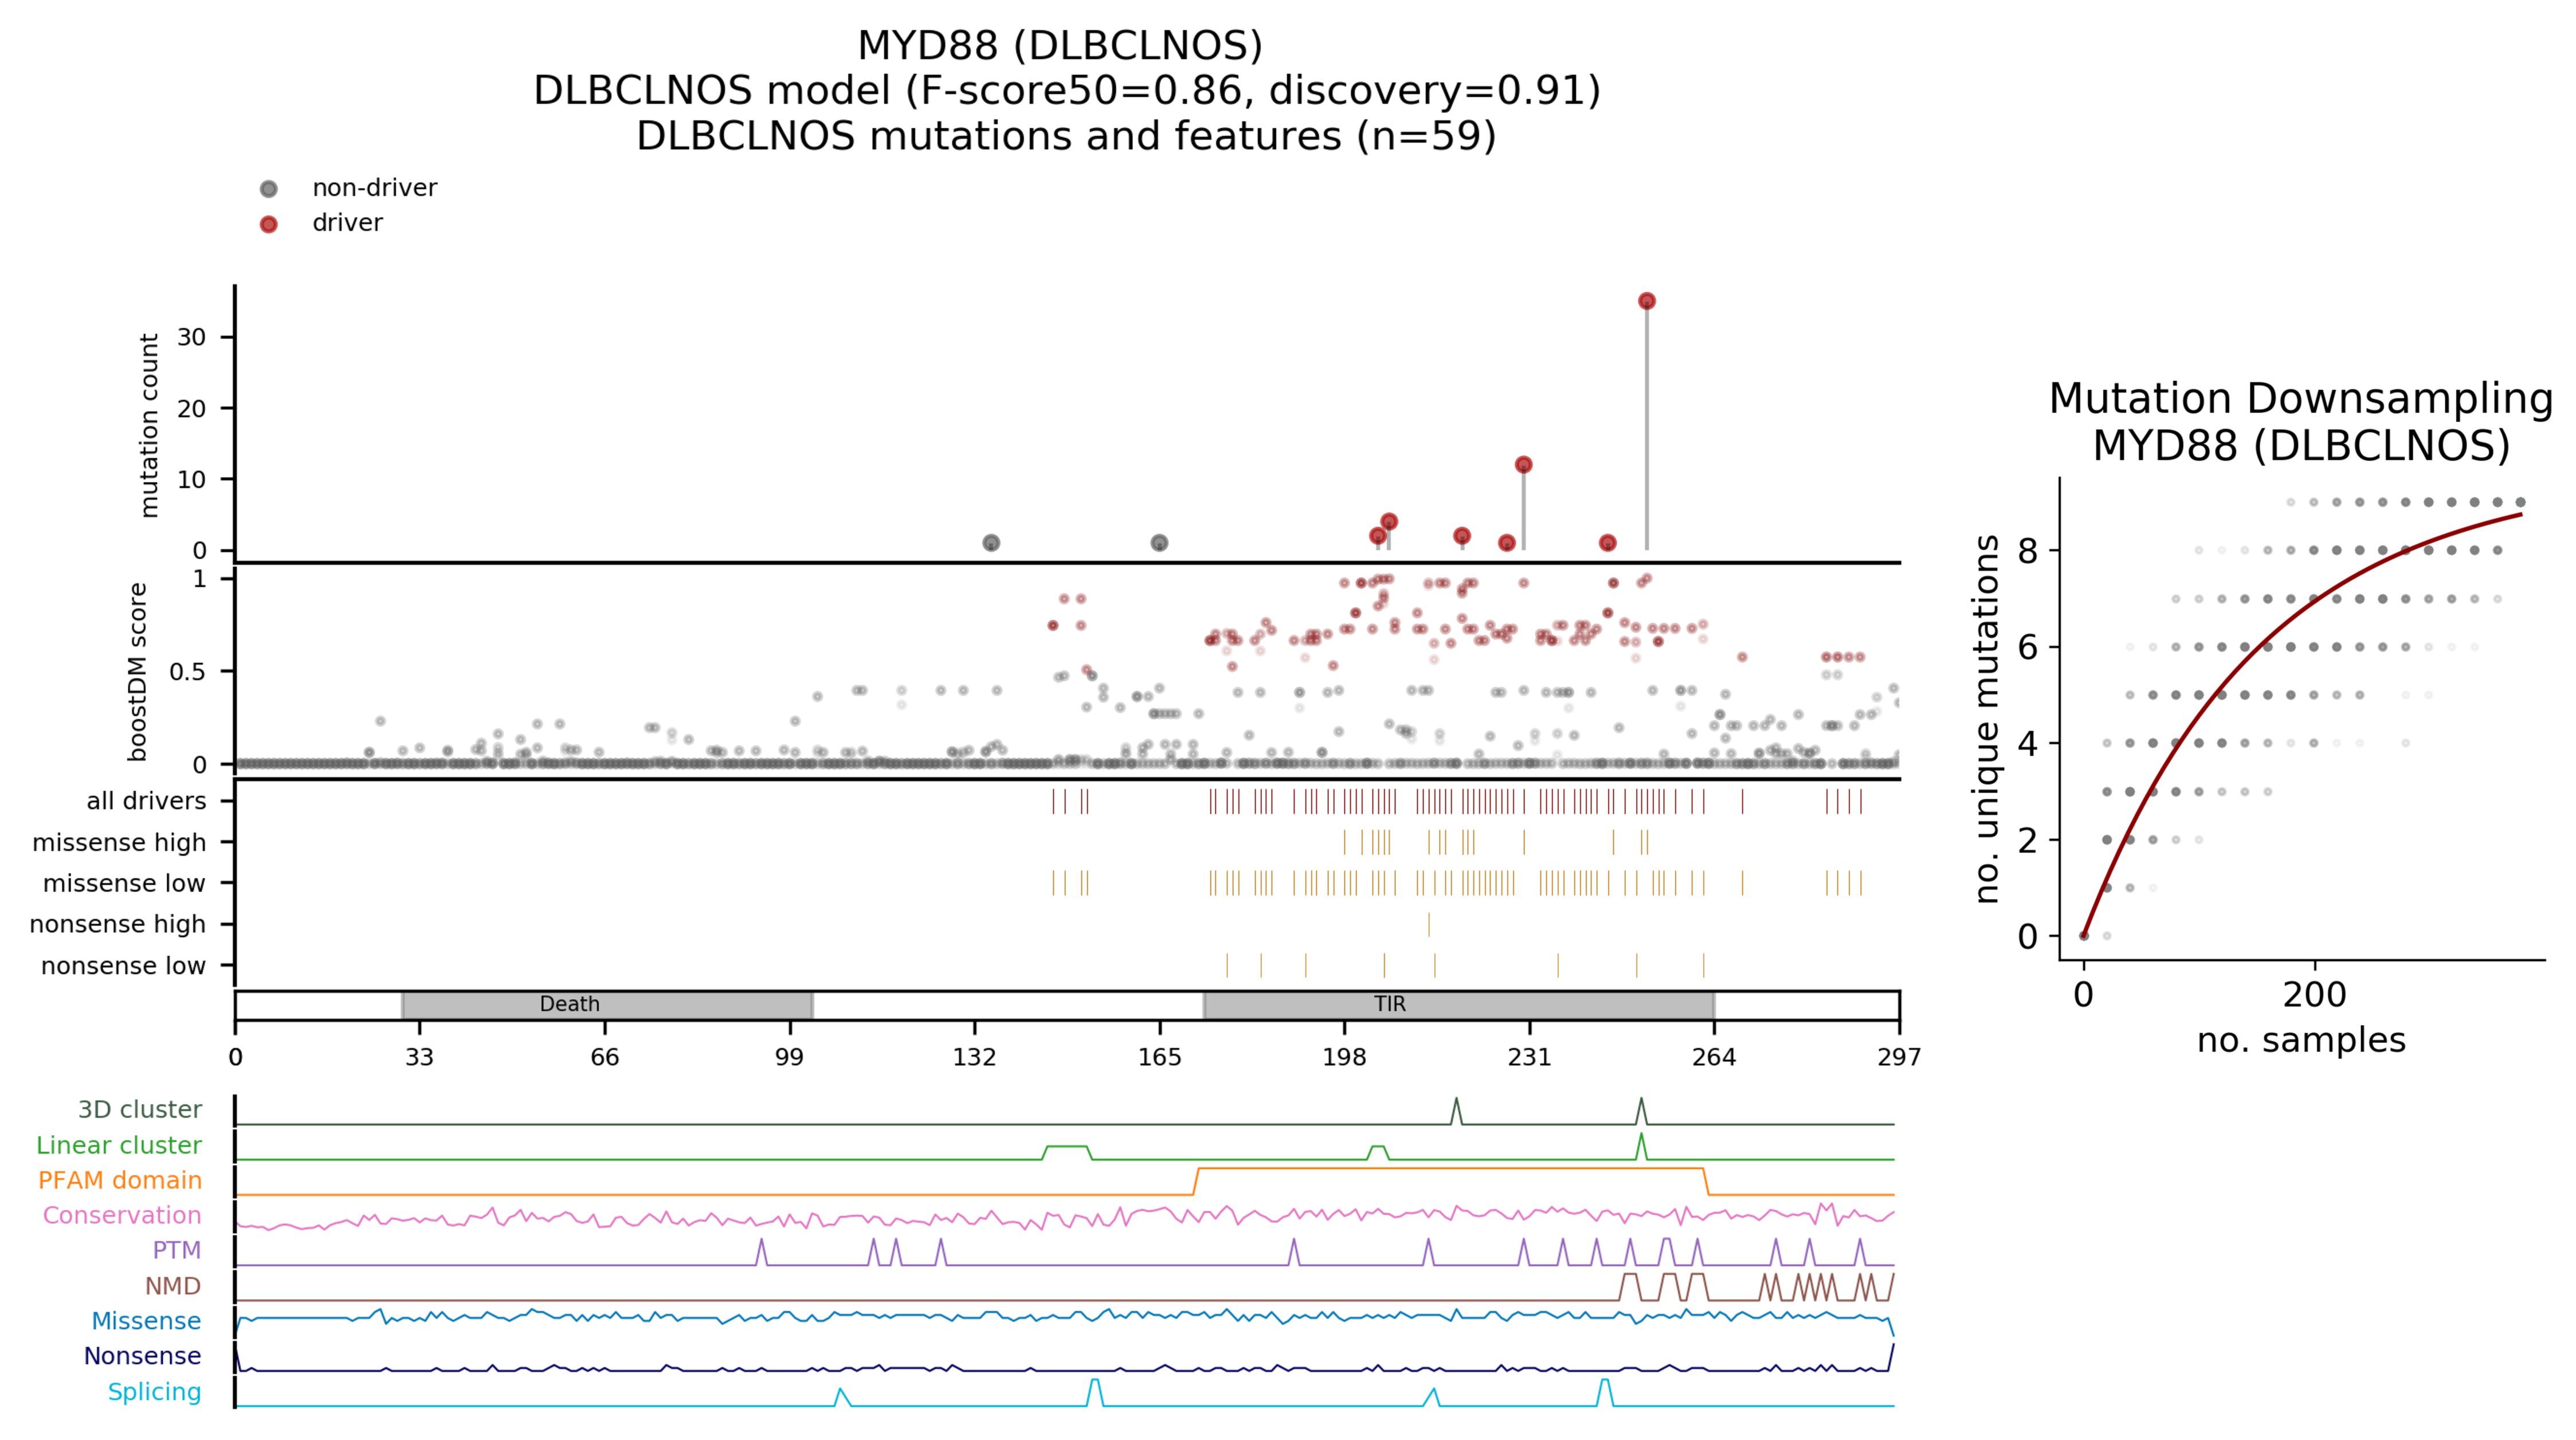The image size is (2576, 1440).
Task: Click the 'missense high' row label
Action: click(x=119, y=842)
